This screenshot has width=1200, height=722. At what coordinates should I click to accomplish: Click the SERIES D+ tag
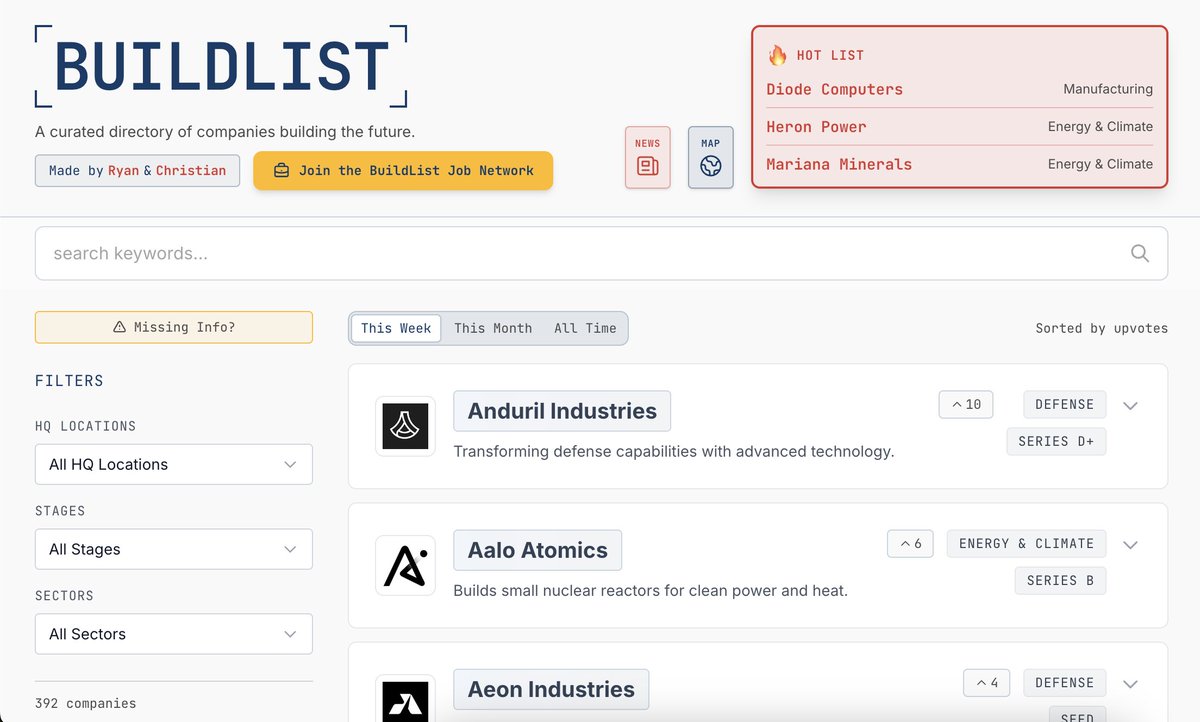(1056, 441)
